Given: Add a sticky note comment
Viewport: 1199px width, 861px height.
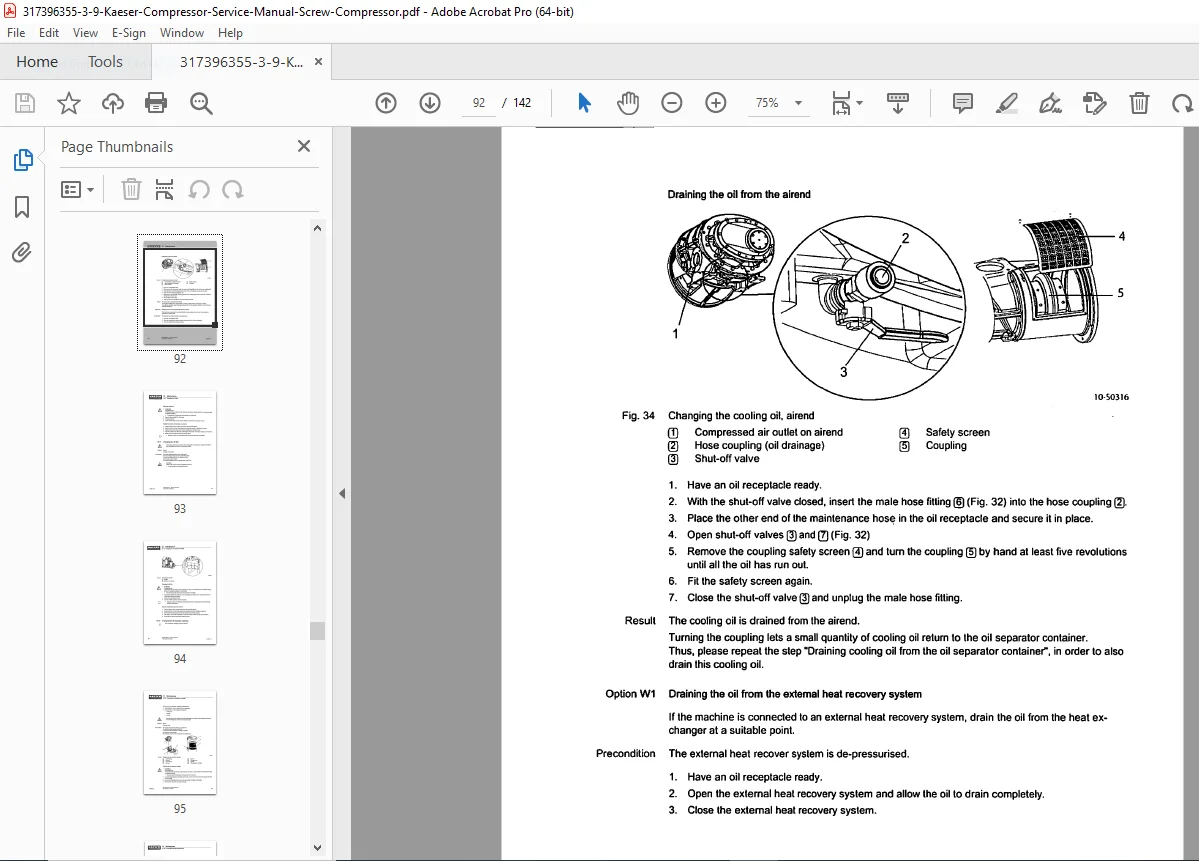Looking at the screenshot, I should (x=963, y=102).
